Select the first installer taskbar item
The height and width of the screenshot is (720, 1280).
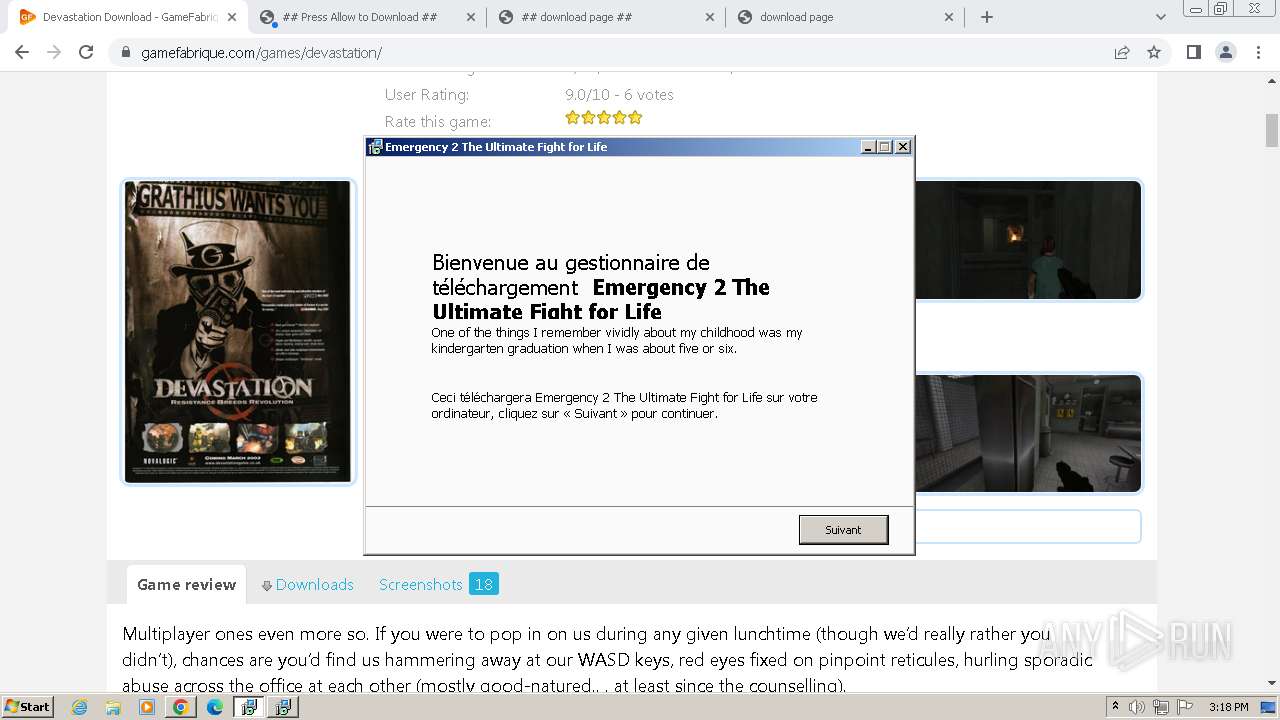tap(249, 707)
